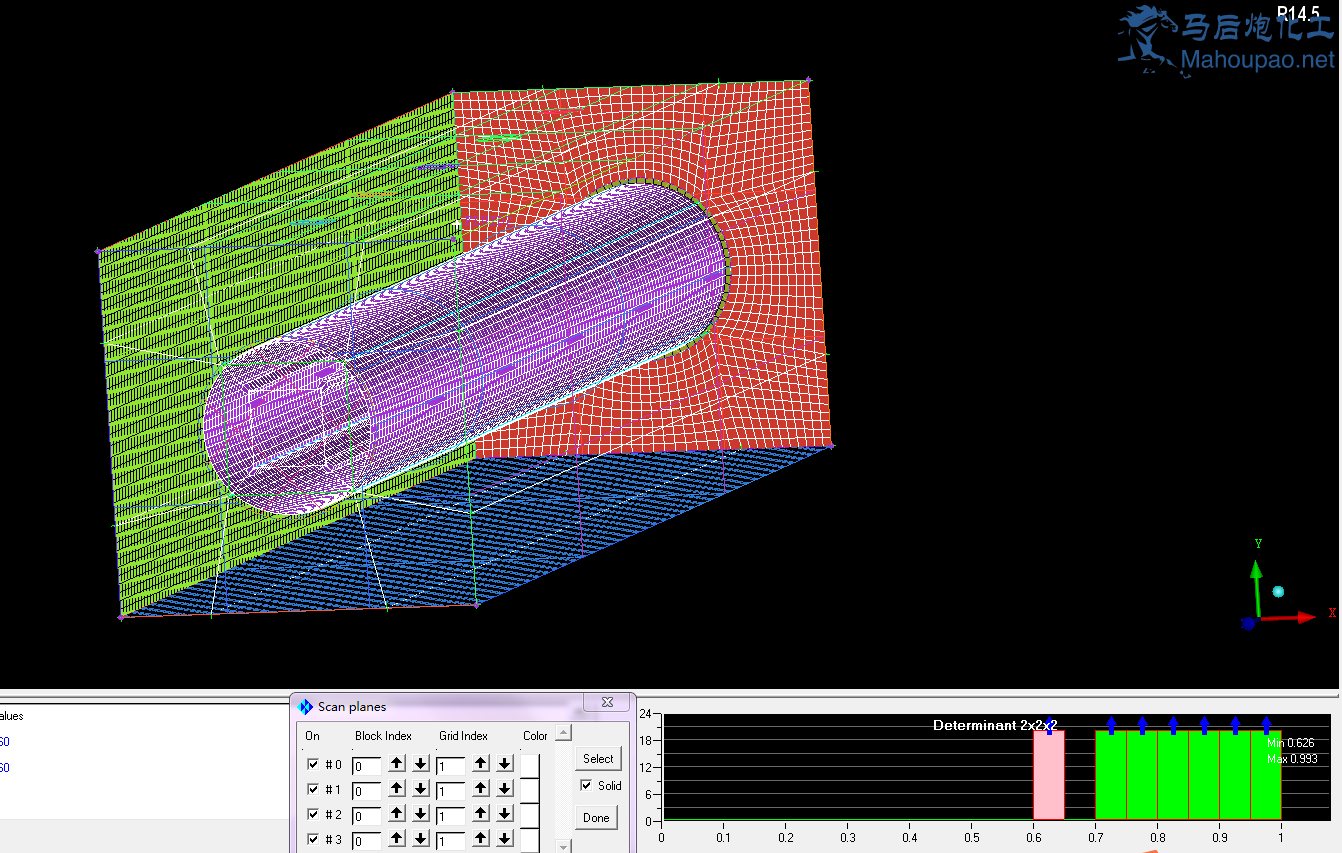Select the green histogram bar at 0.9–0.95
The image size is (1342, 853).
pos(1235,775)
